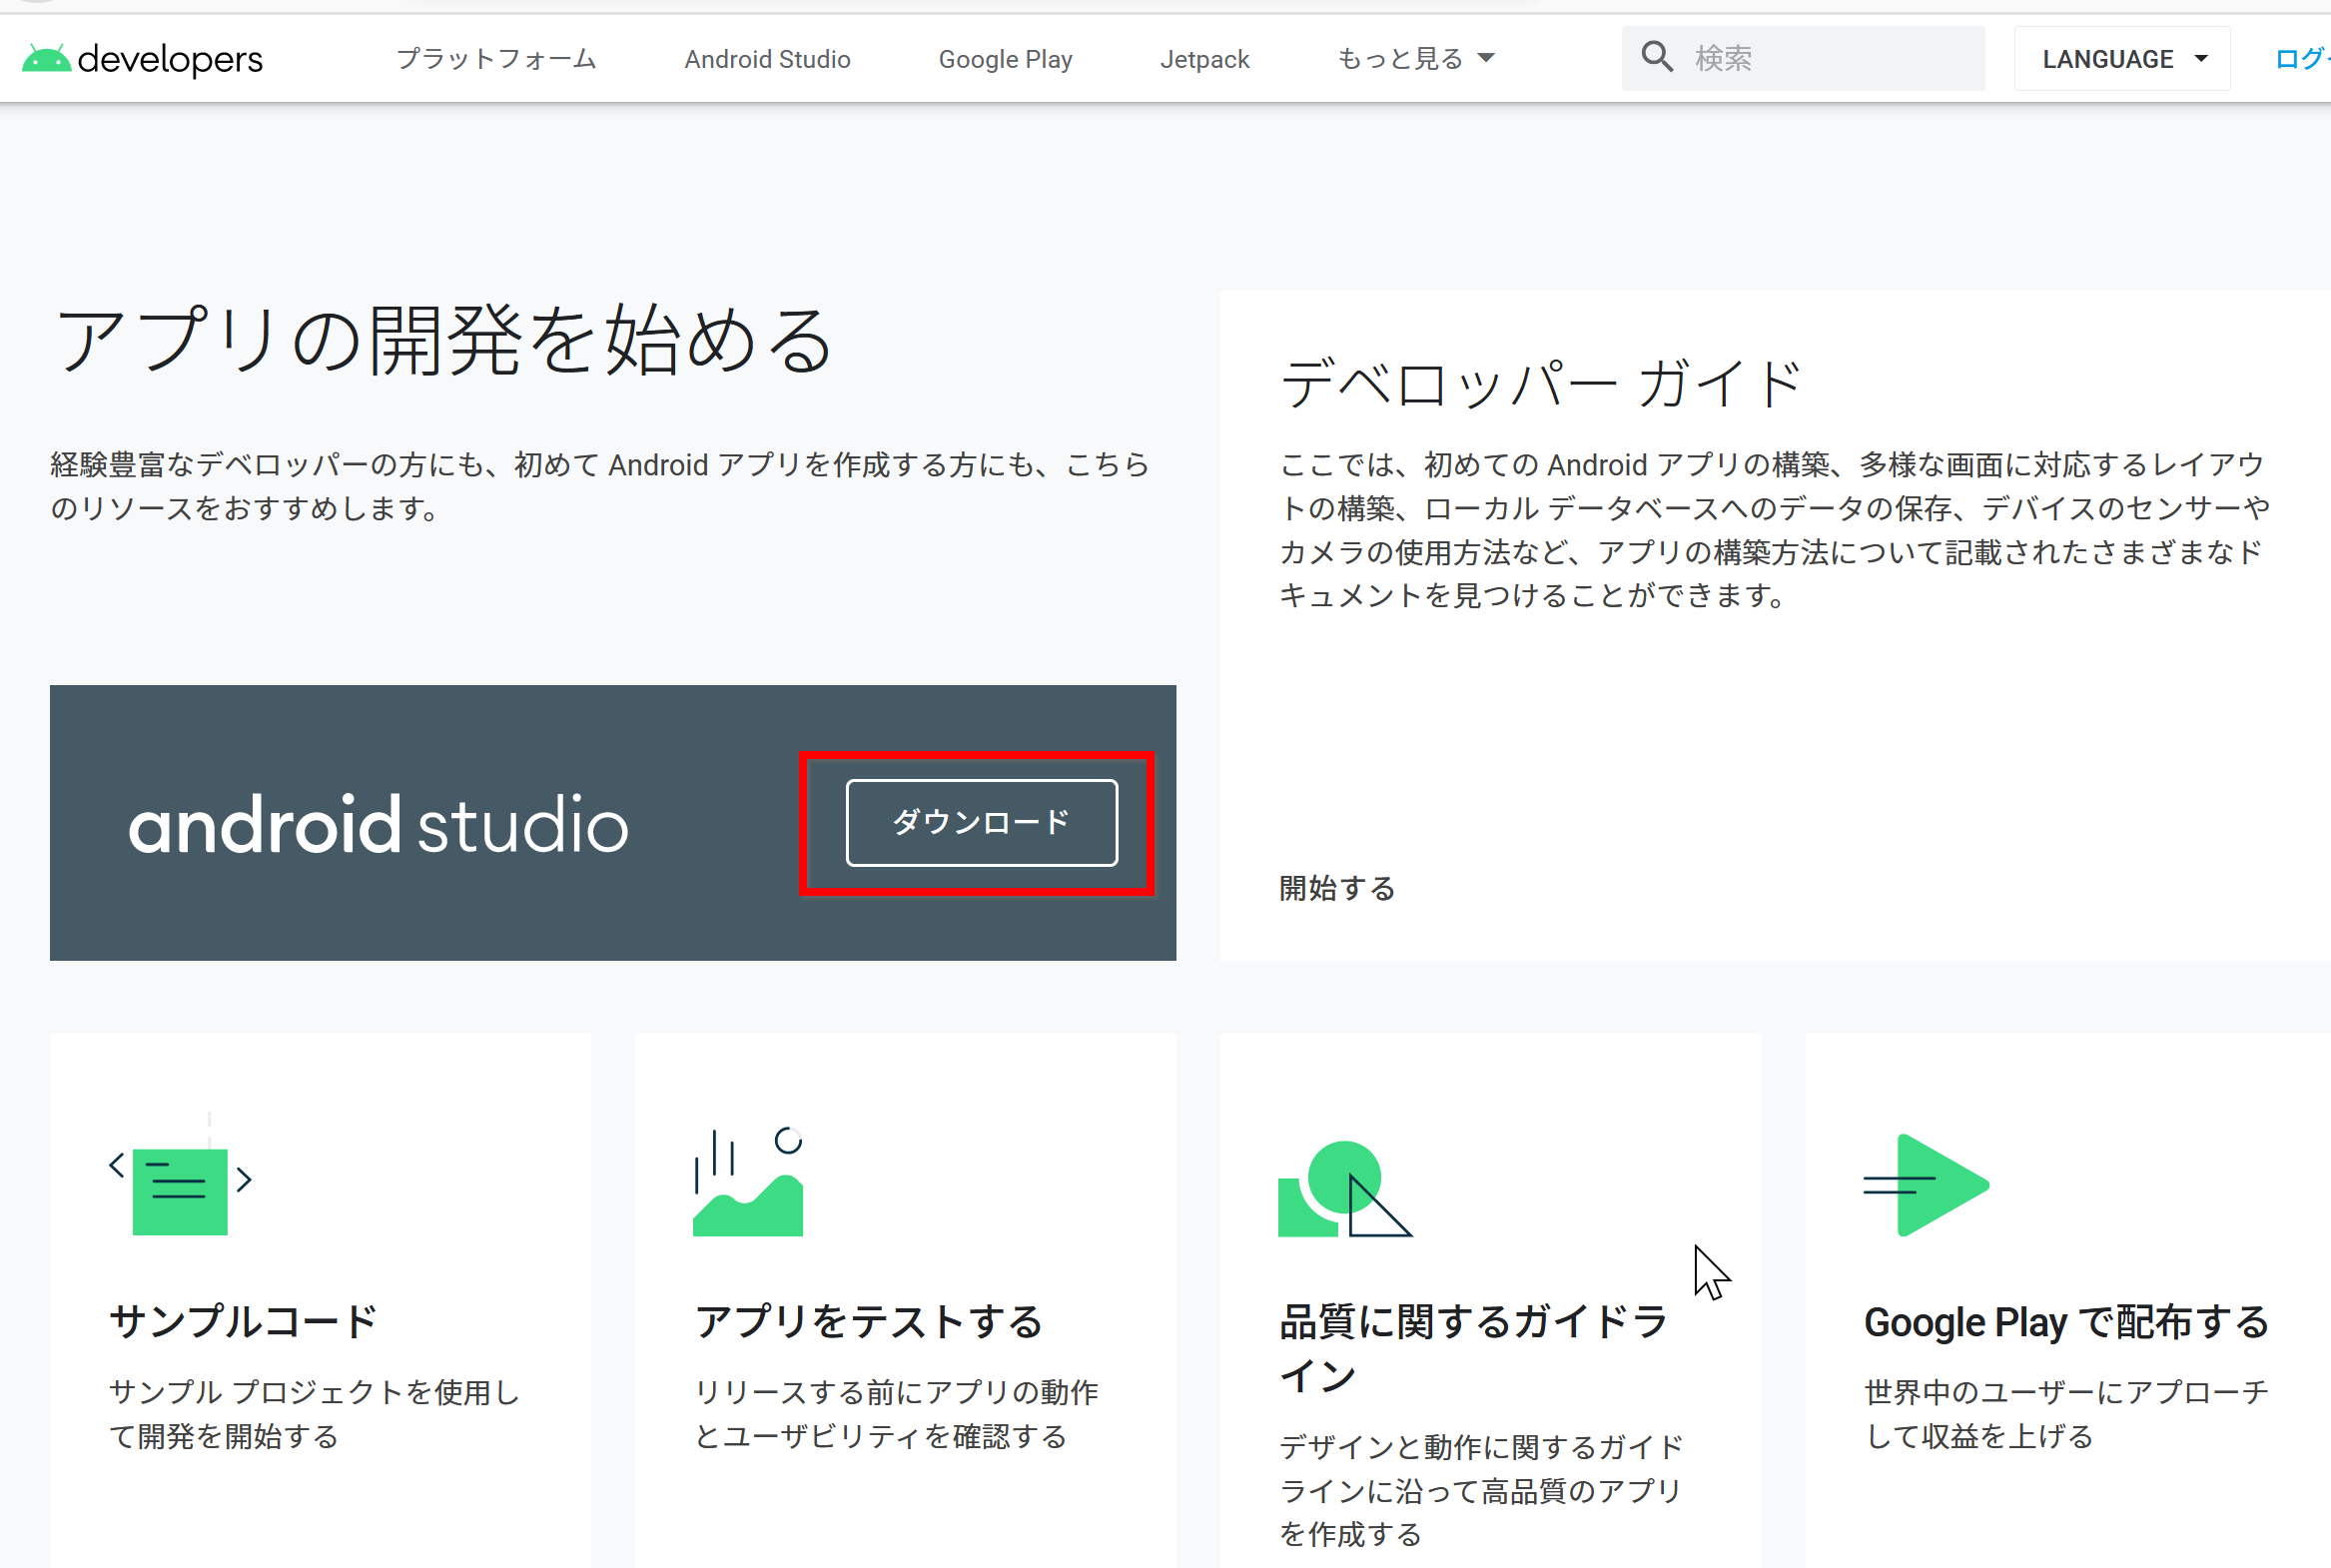Click the 検索 search field

1803,58
